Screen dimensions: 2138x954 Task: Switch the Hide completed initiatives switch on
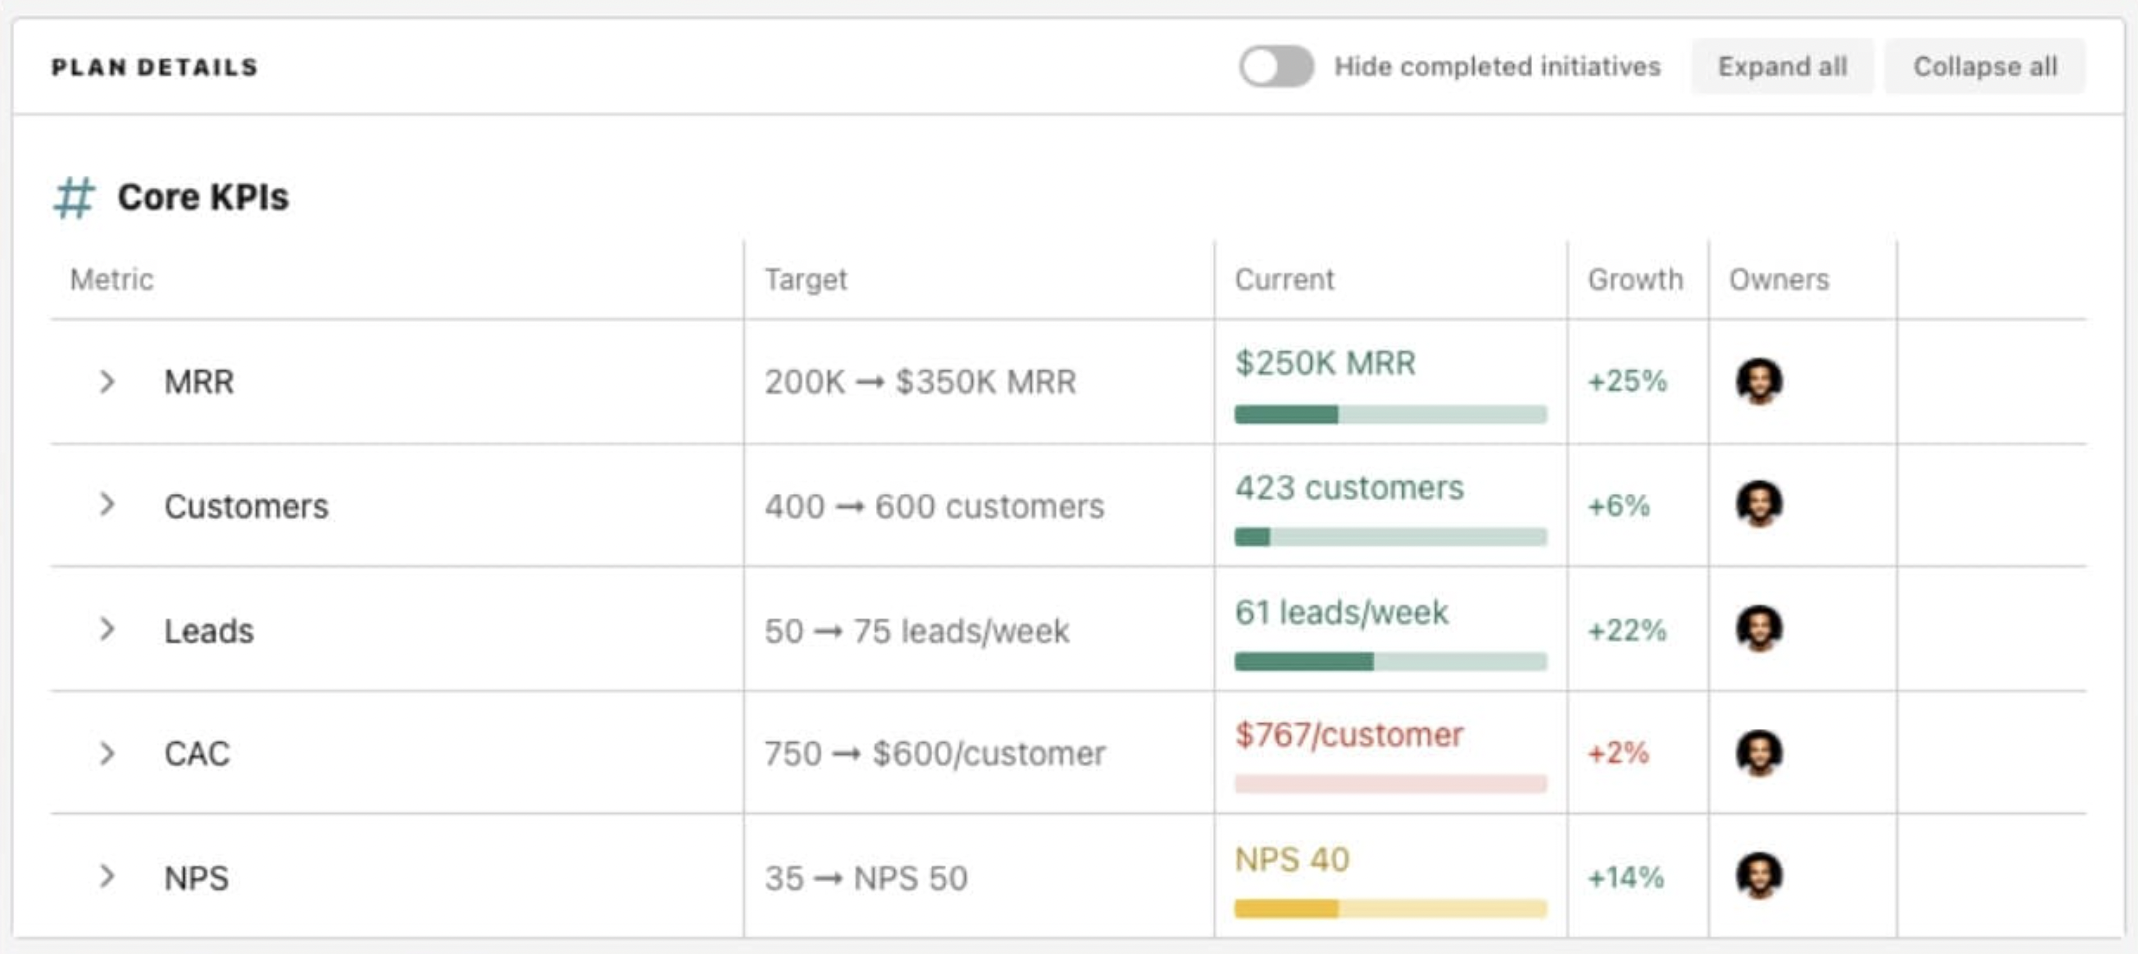pos(1276,66)
